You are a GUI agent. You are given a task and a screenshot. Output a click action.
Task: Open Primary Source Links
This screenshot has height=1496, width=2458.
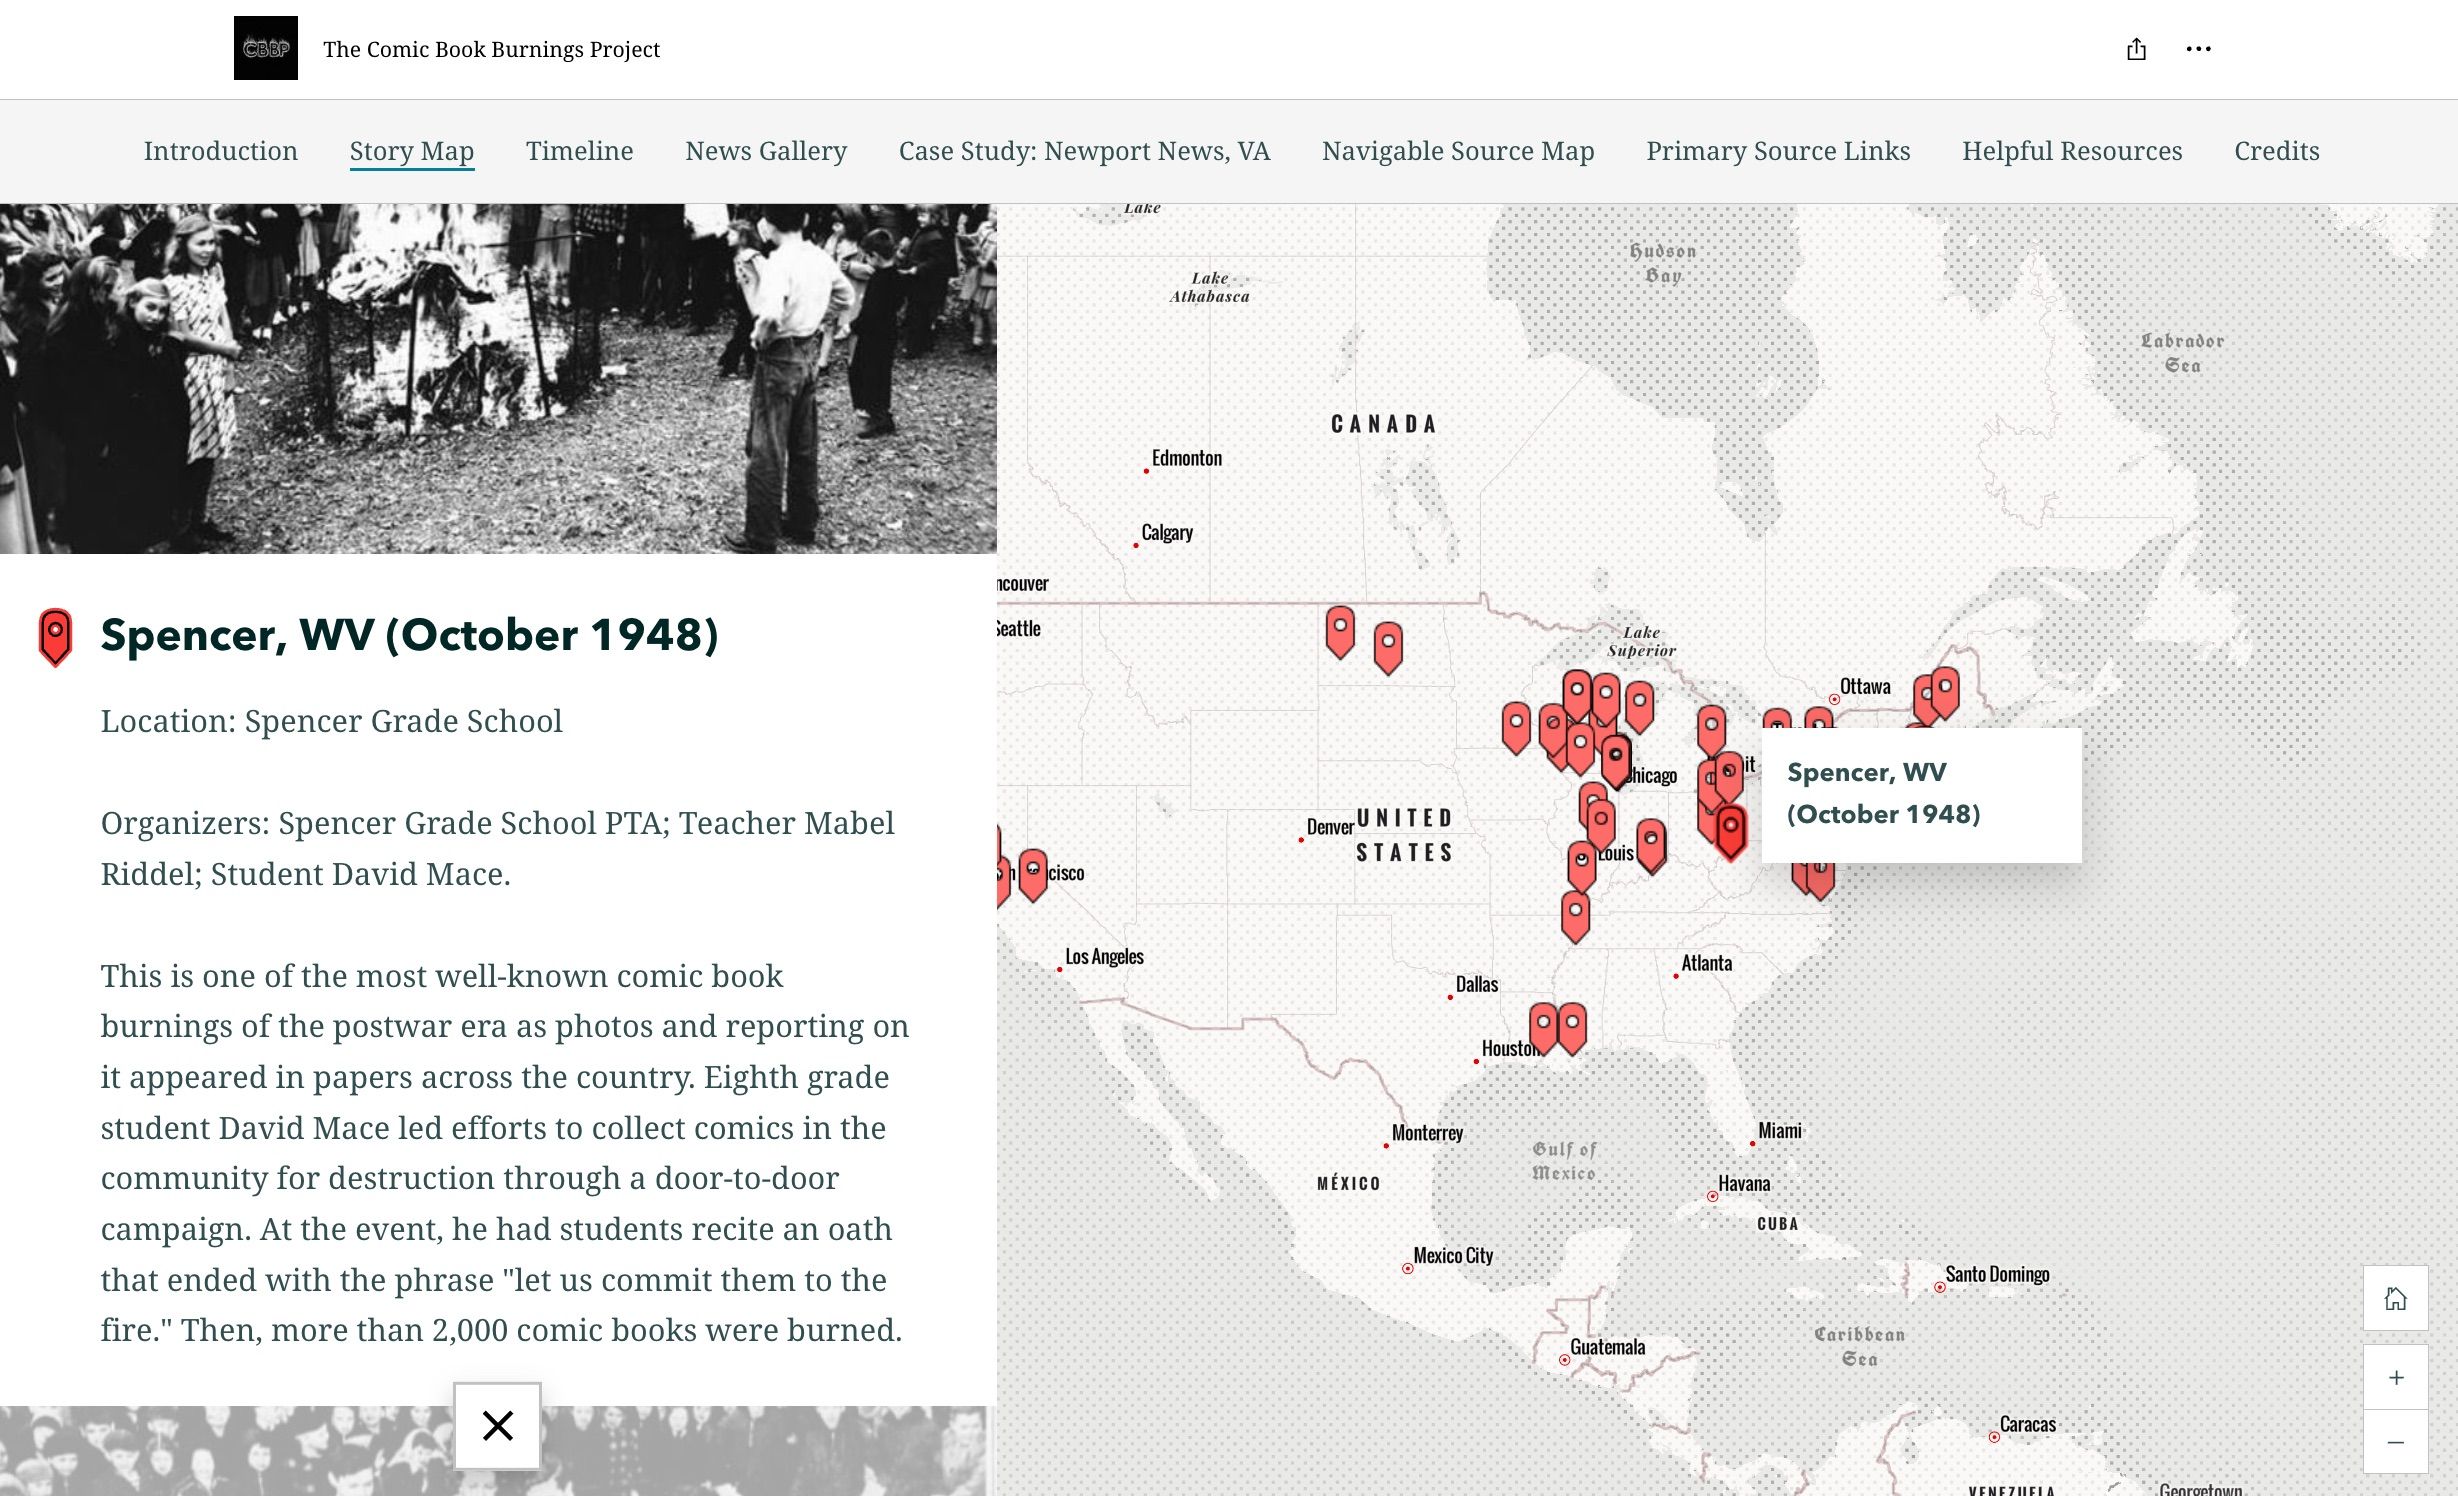tap(1778, 151)
